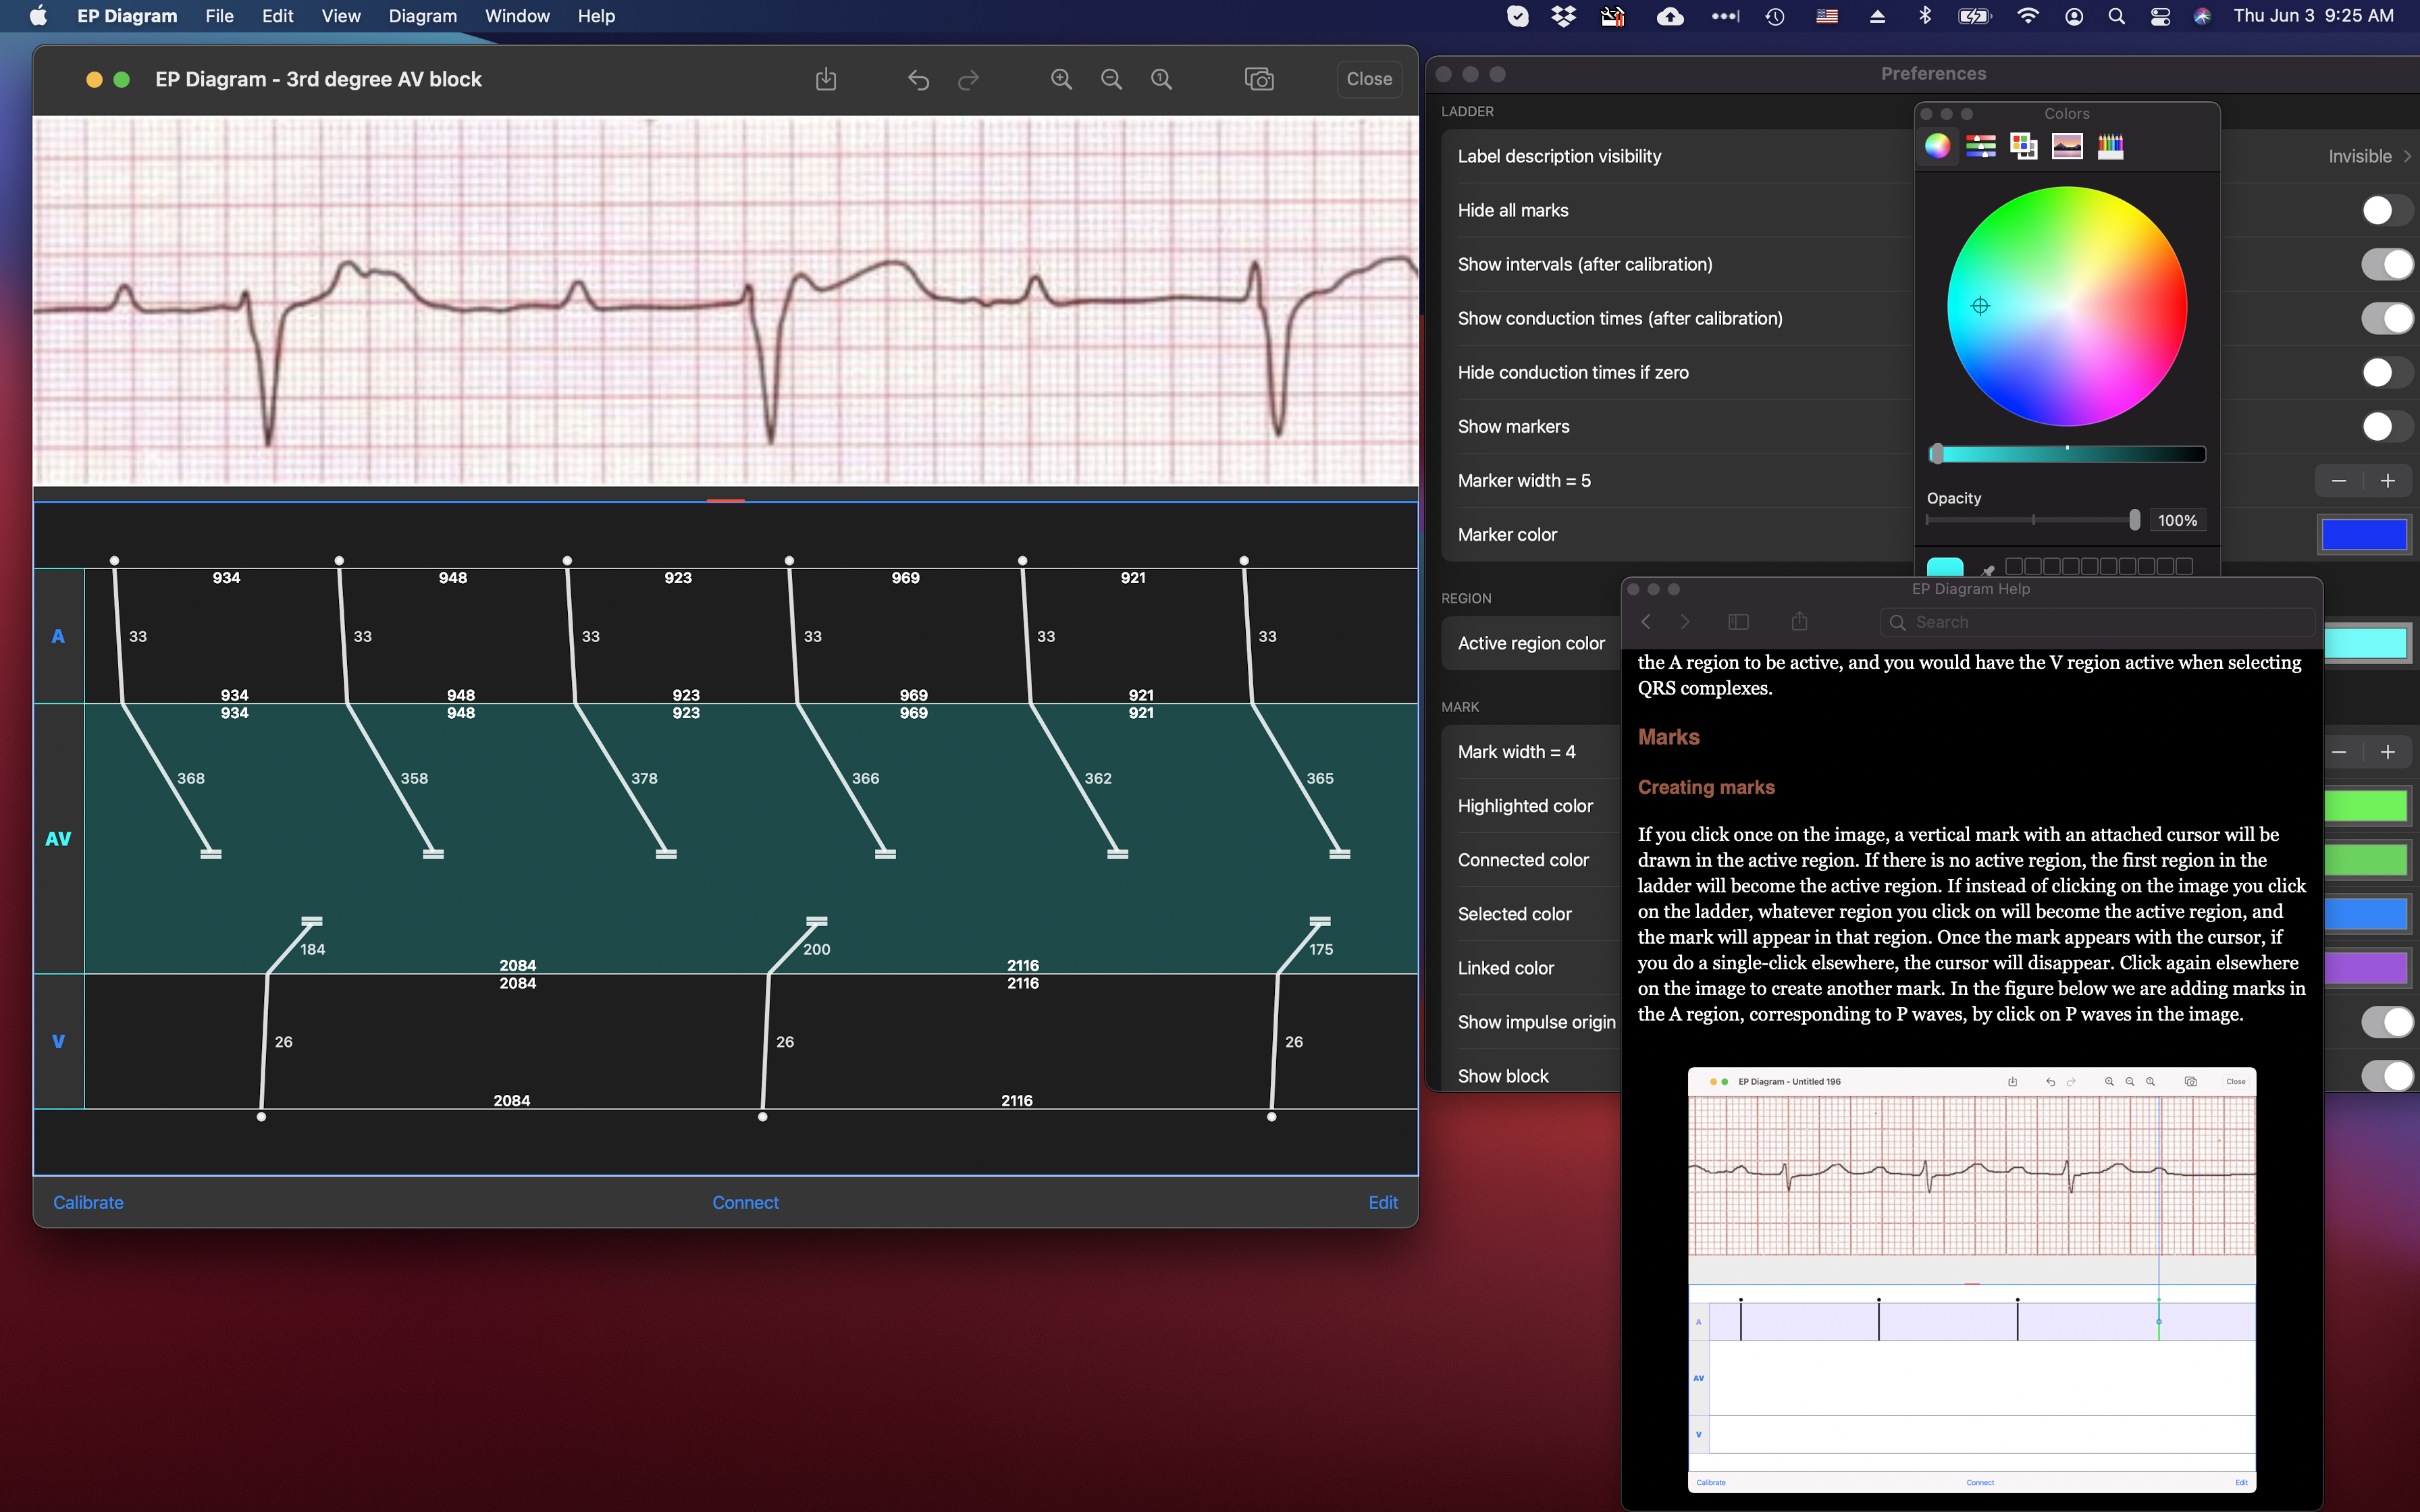
Task: Click the zoom in magnifier icon
Action: click(x=1061, y=79)
